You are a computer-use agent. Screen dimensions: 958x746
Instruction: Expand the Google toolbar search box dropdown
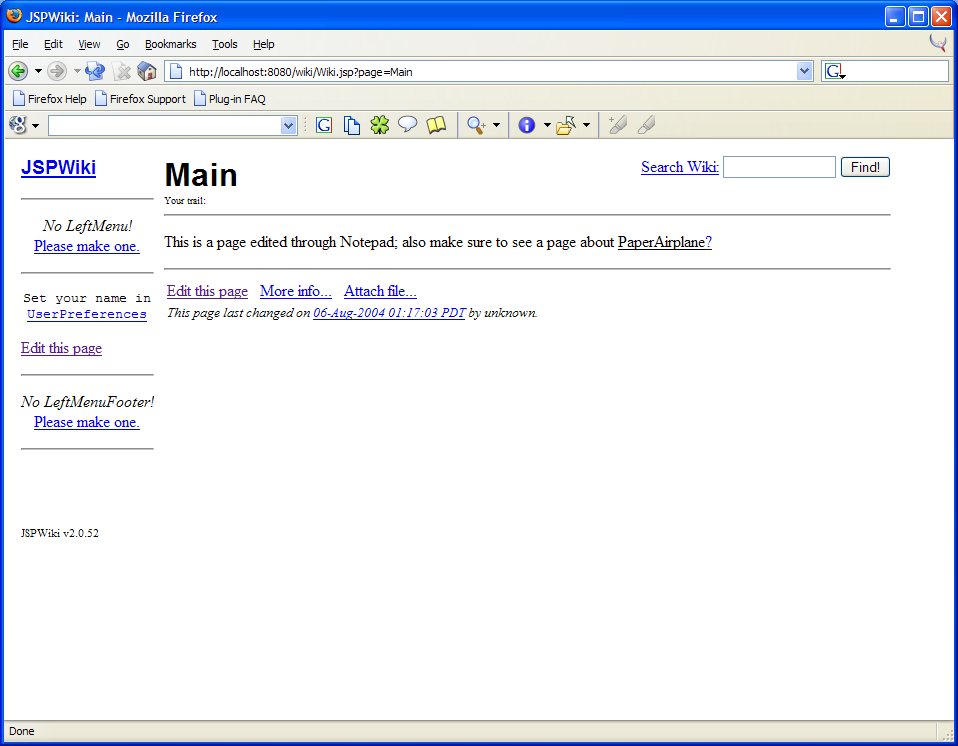click(x=288, y=126)
